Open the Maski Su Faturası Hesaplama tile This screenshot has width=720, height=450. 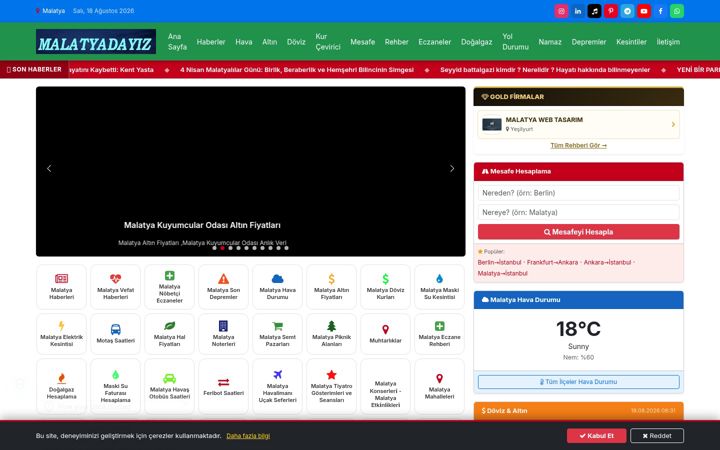[115, 387]
